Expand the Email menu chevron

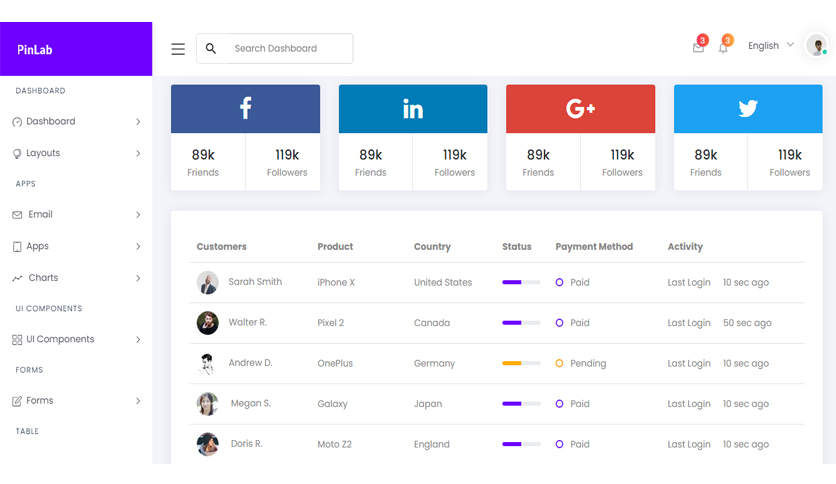[x=138, y=215]
